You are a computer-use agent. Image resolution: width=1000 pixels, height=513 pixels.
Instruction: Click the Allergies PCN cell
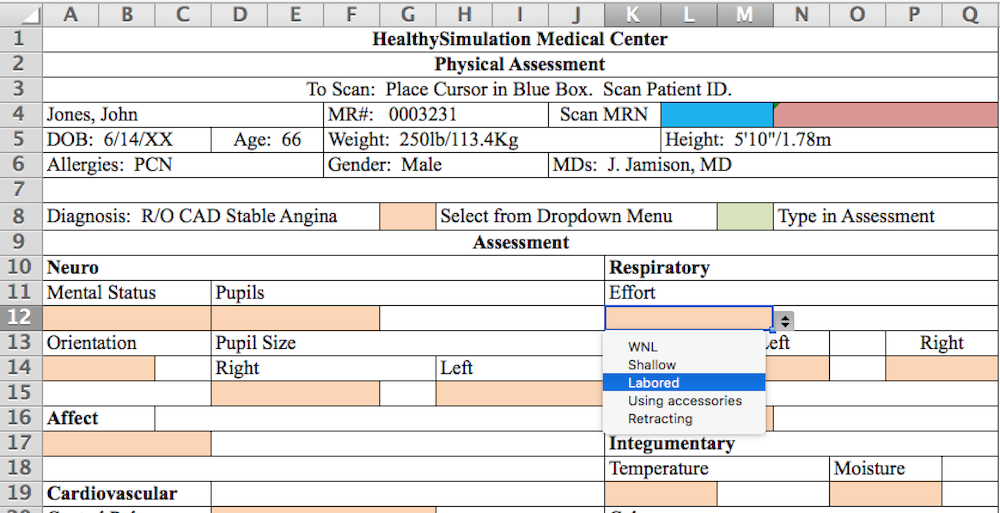[x=183, y=165]
